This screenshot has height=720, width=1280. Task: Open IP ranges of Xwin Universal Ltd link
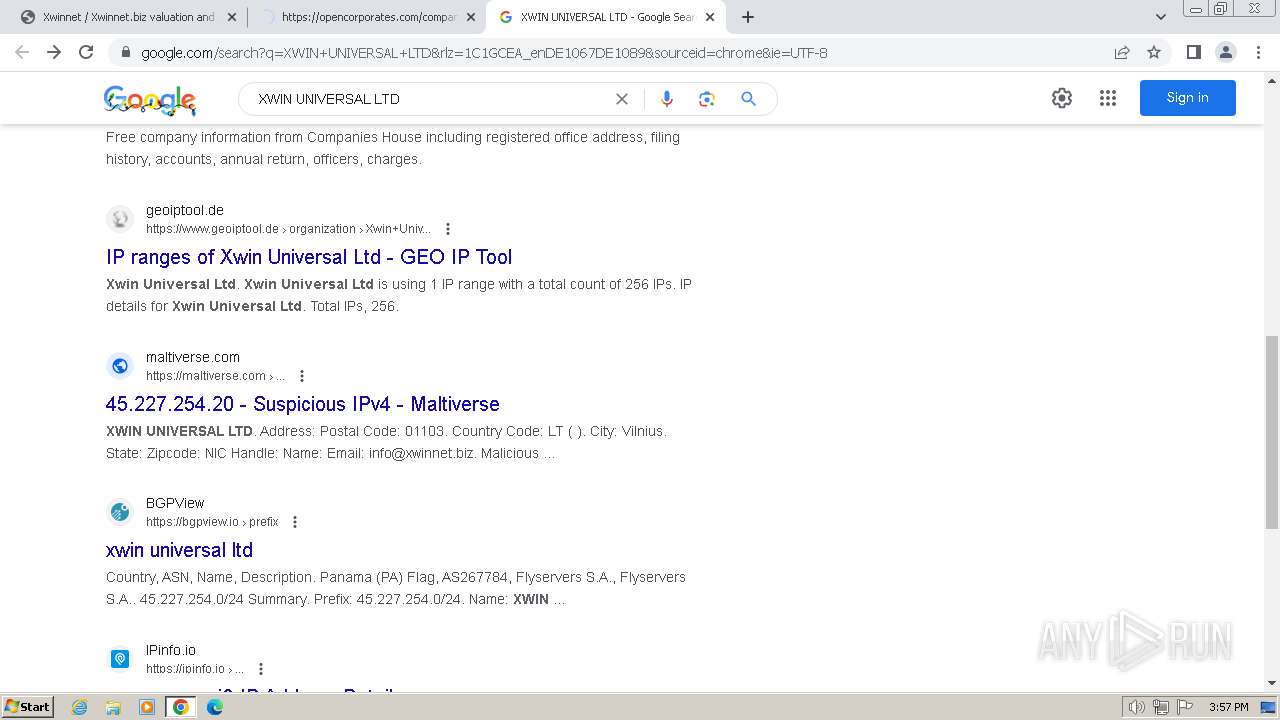coord(309,257)
